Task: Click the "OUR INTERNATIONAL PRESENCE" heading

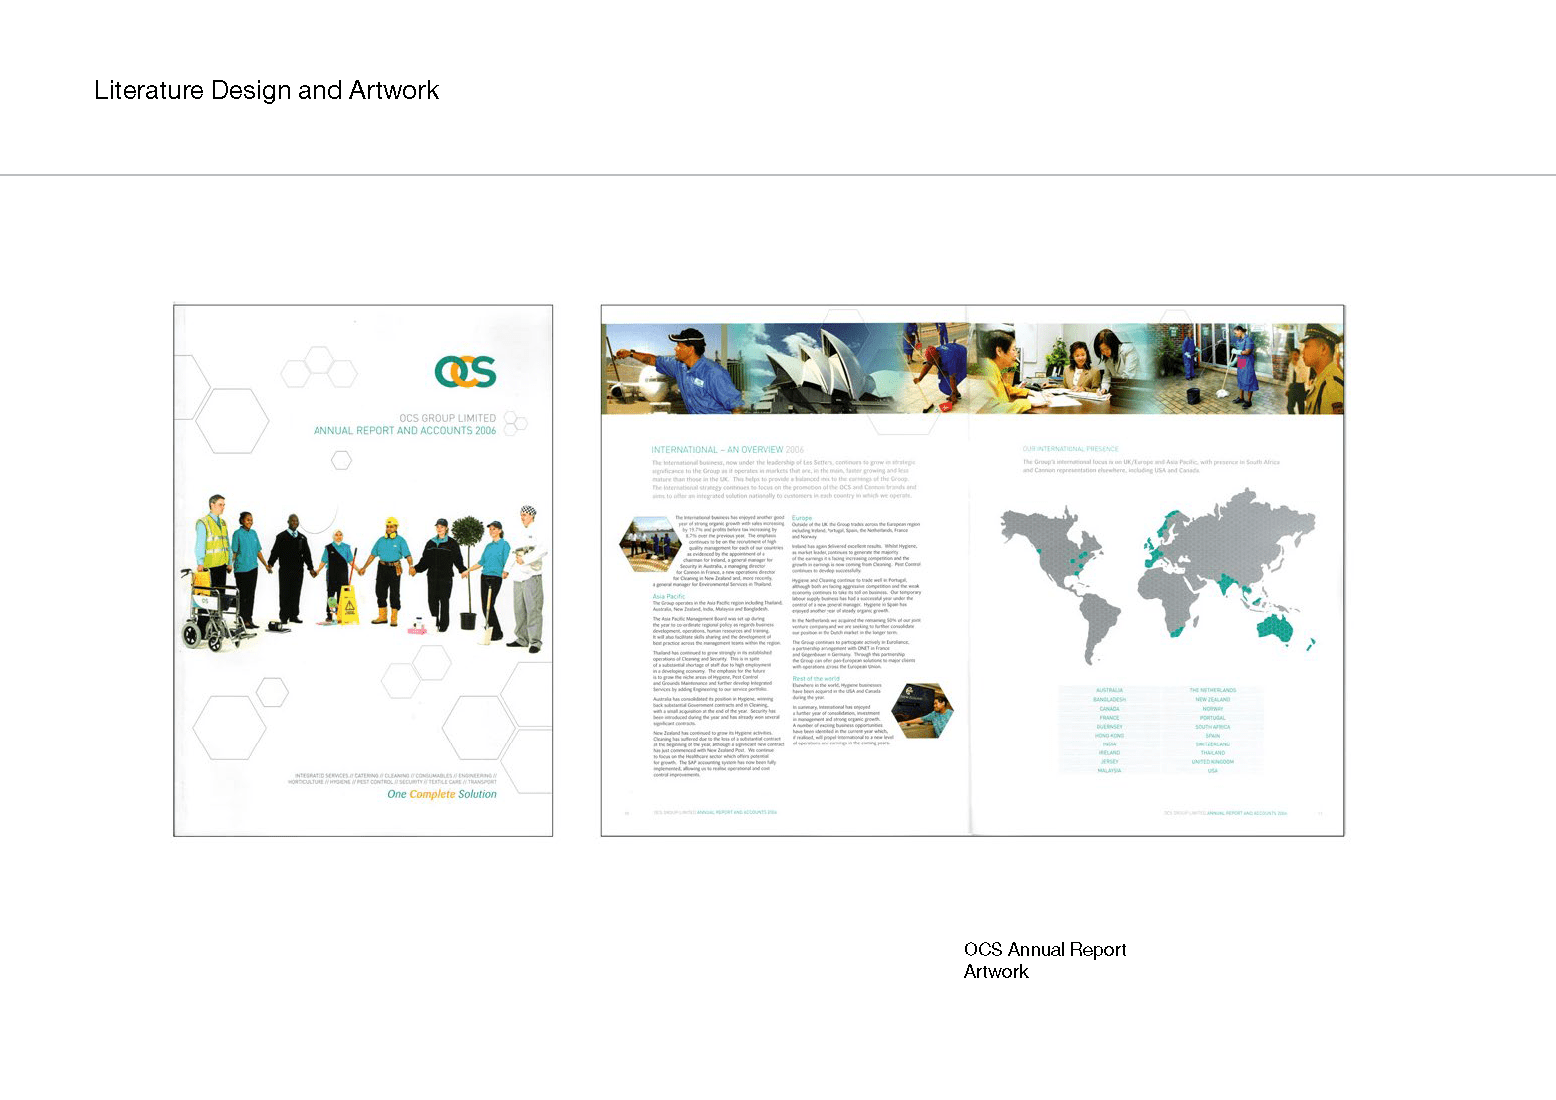Action: pos(1070,449)
